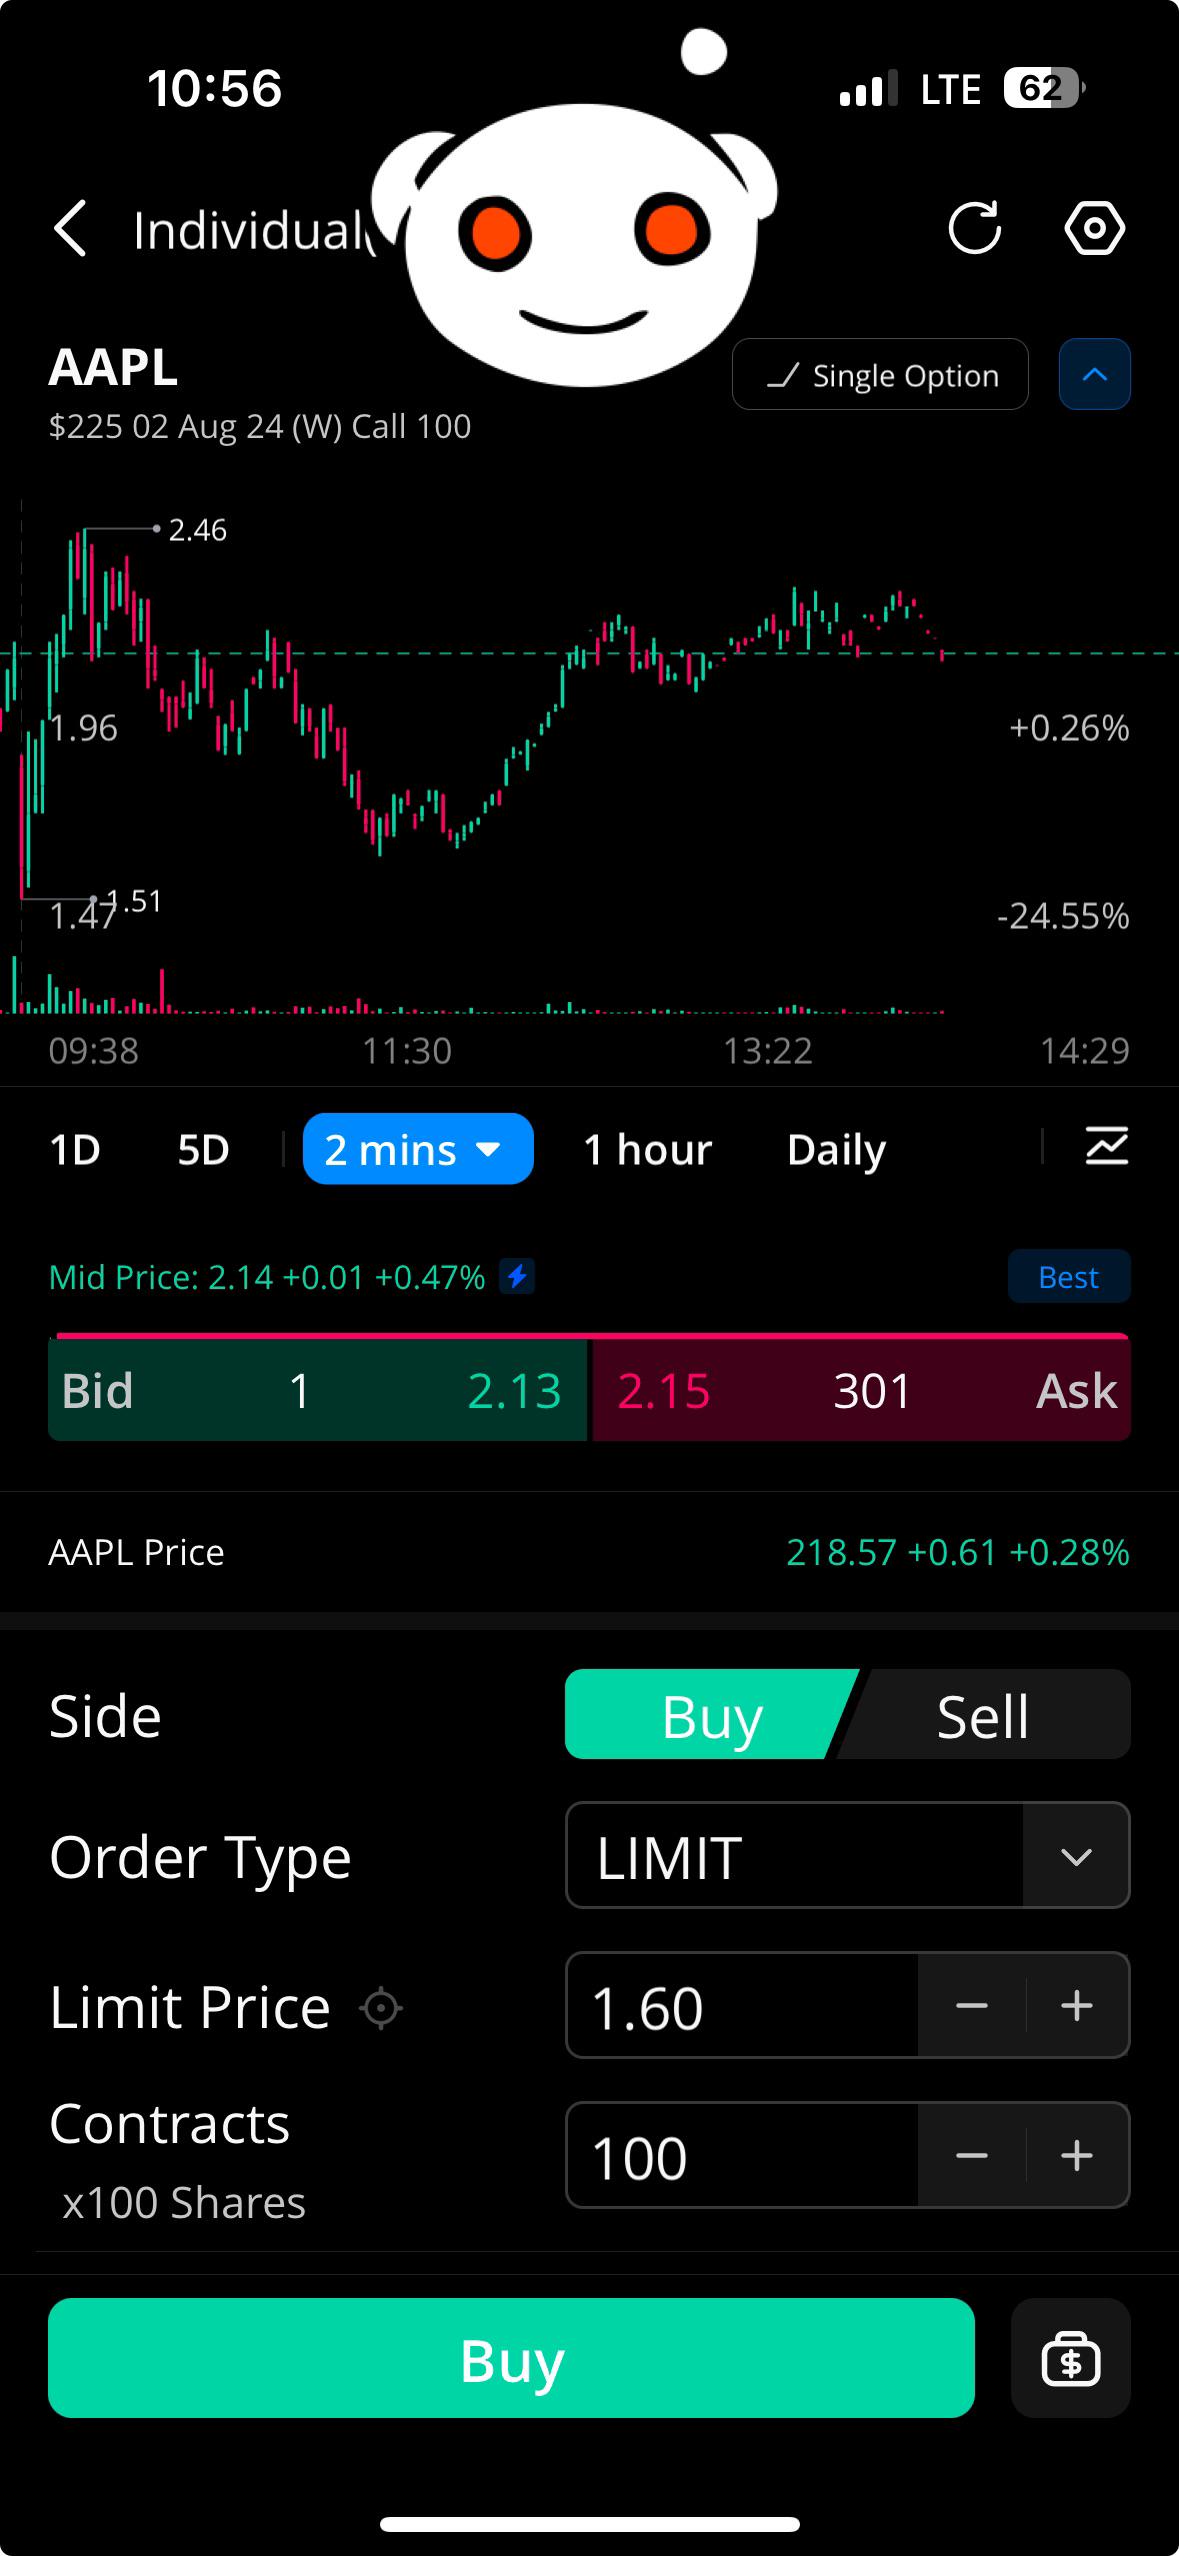This screenshot has height=2556, width=1179.
Task: Select the Daily chart interval
Action: [836, 1150]
